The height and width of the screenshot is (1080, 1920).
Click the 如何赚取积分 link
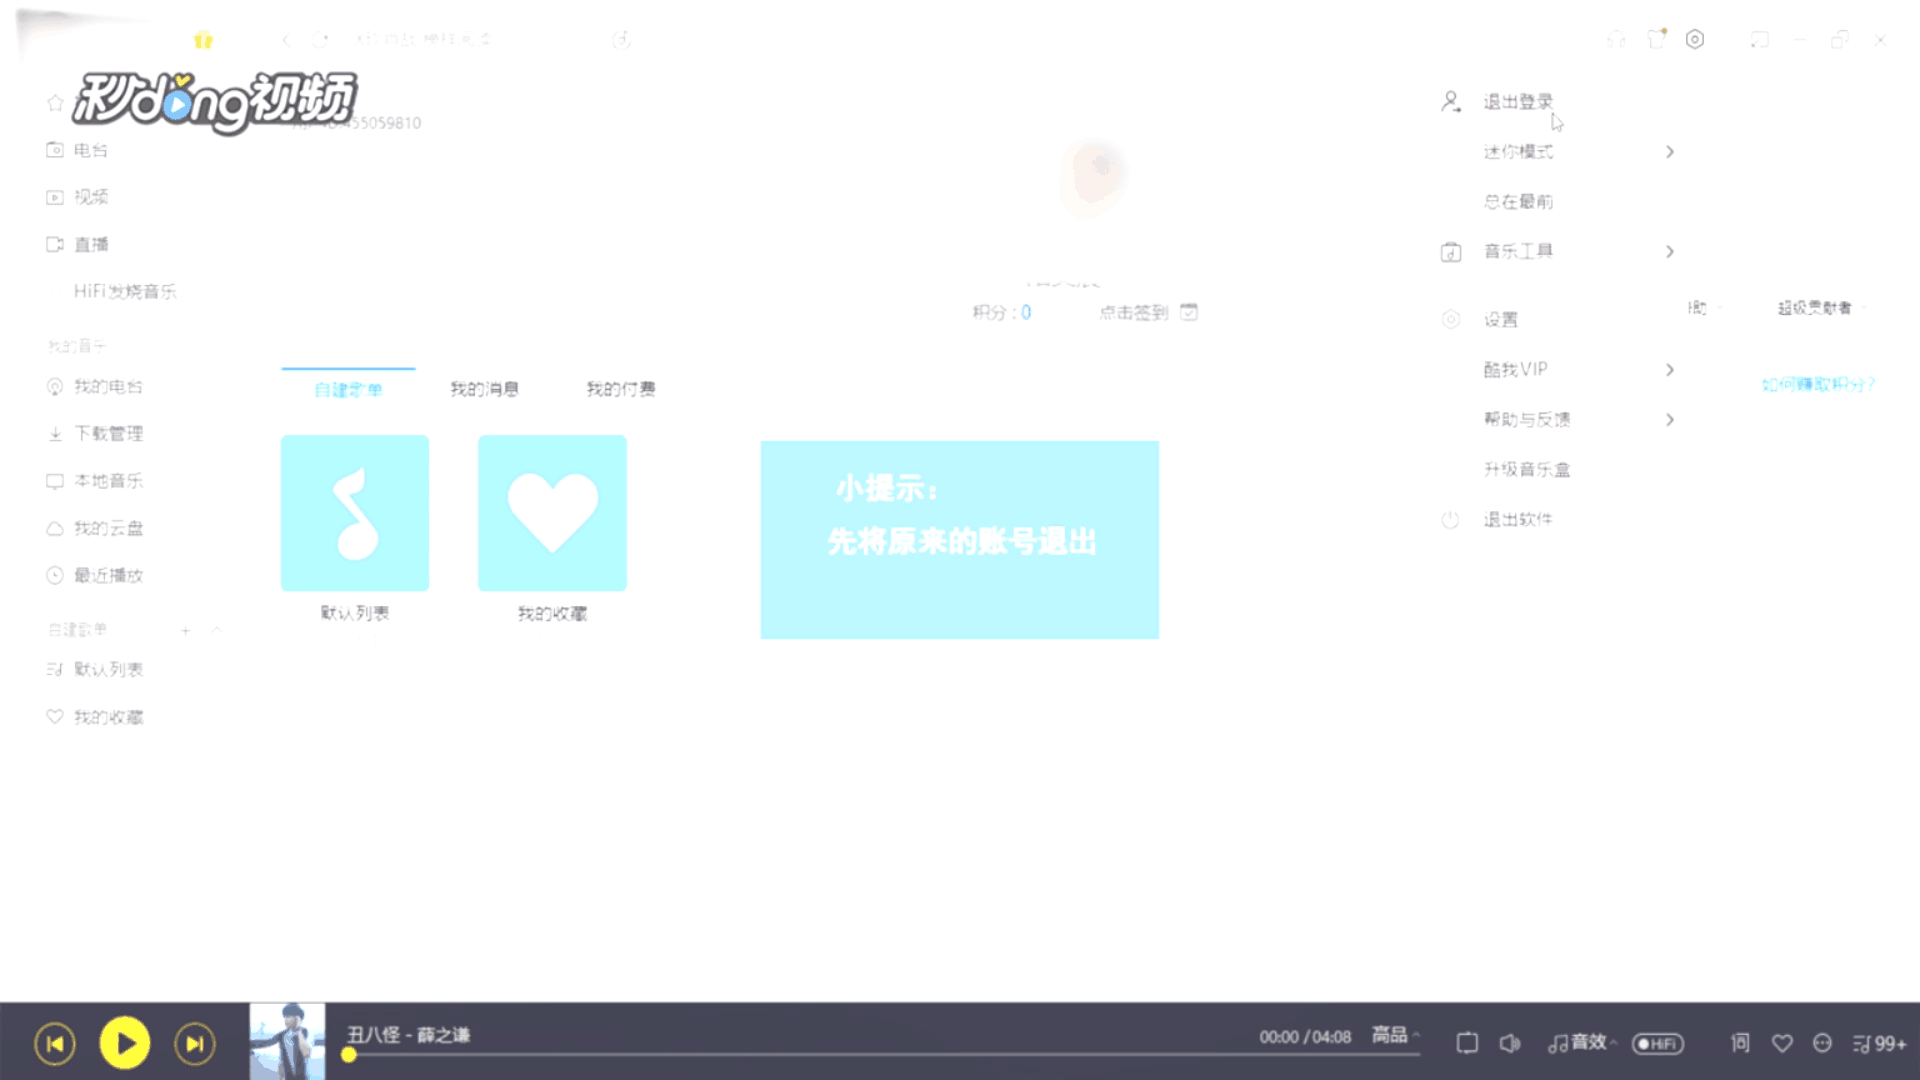coord(1818,384)
